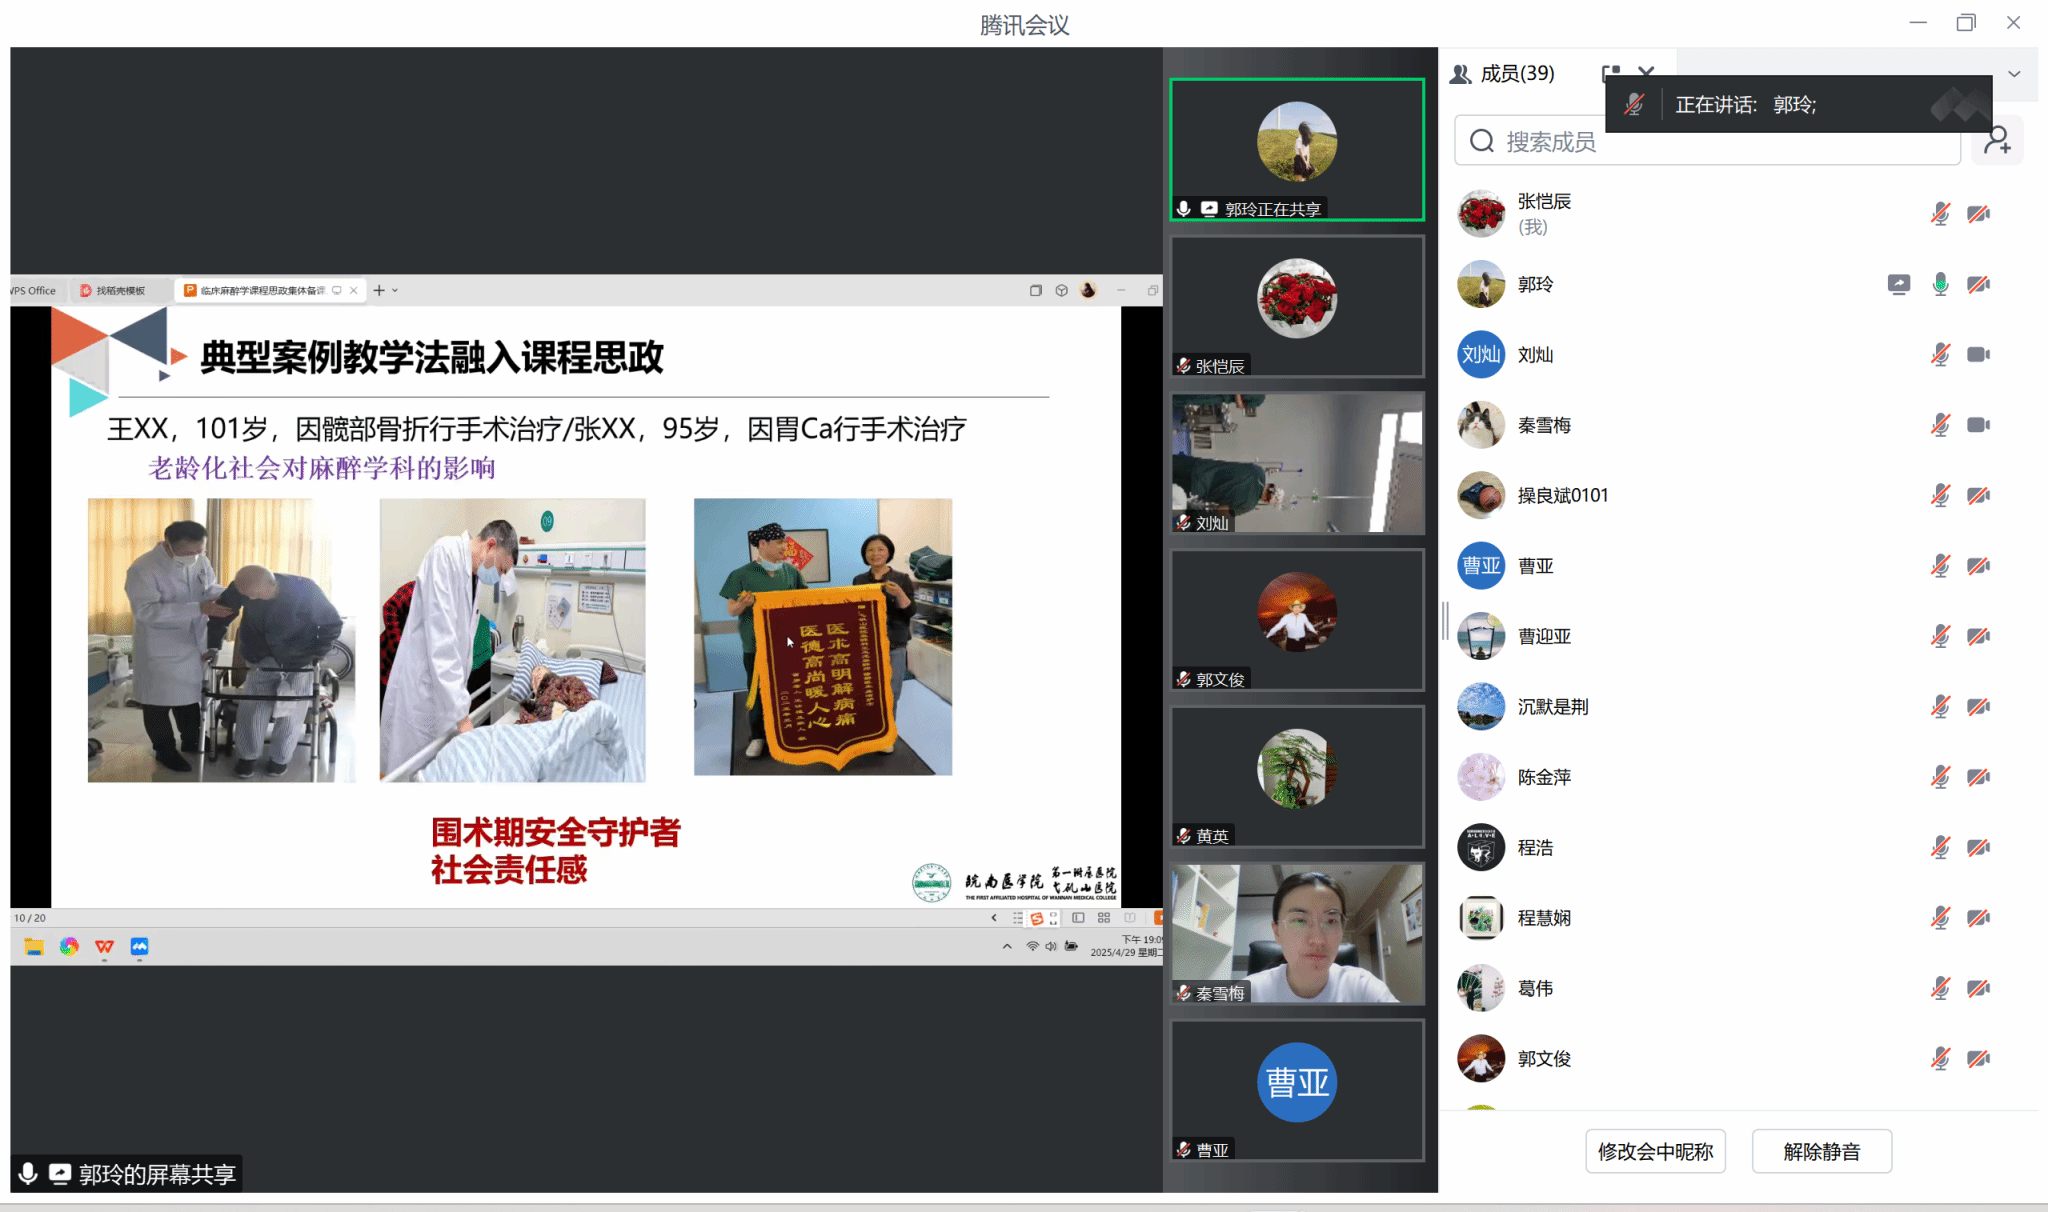Click 秦雪梅's camera icon in member list
2048x1212 pixels.
point(1977,425)
